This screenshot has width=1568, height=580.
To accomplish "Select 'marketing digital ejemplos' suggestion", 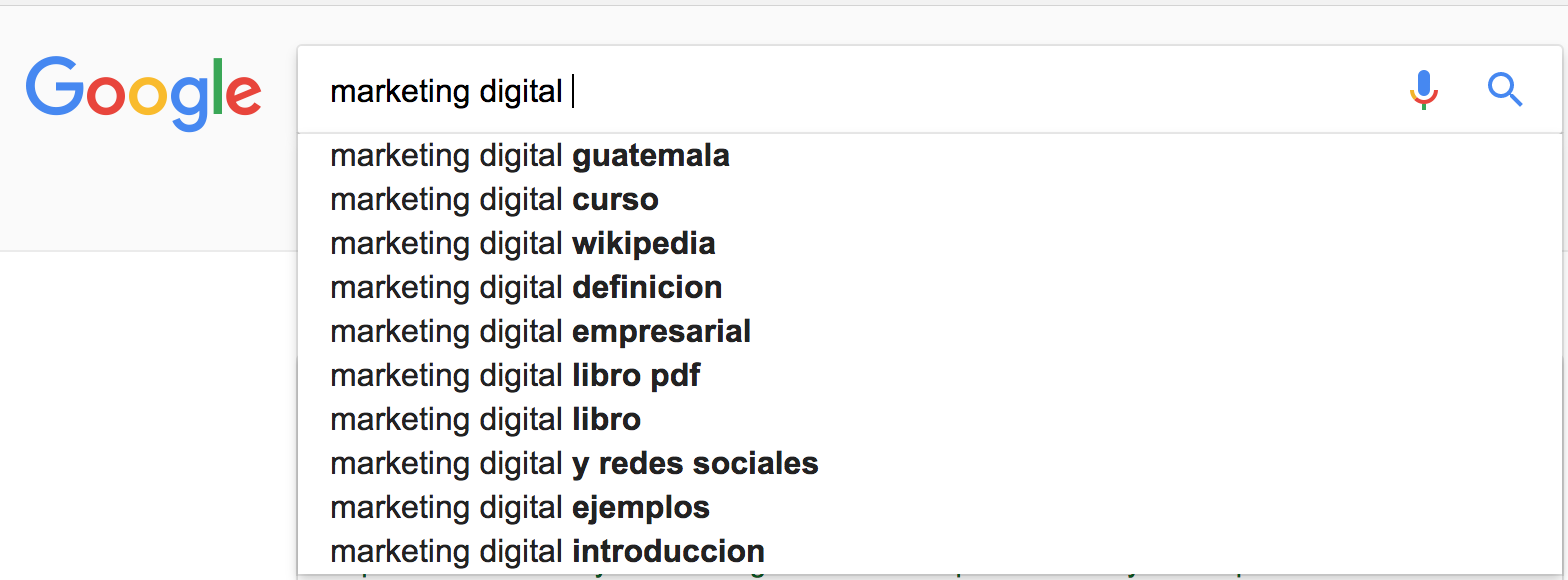I will [930, 508].
